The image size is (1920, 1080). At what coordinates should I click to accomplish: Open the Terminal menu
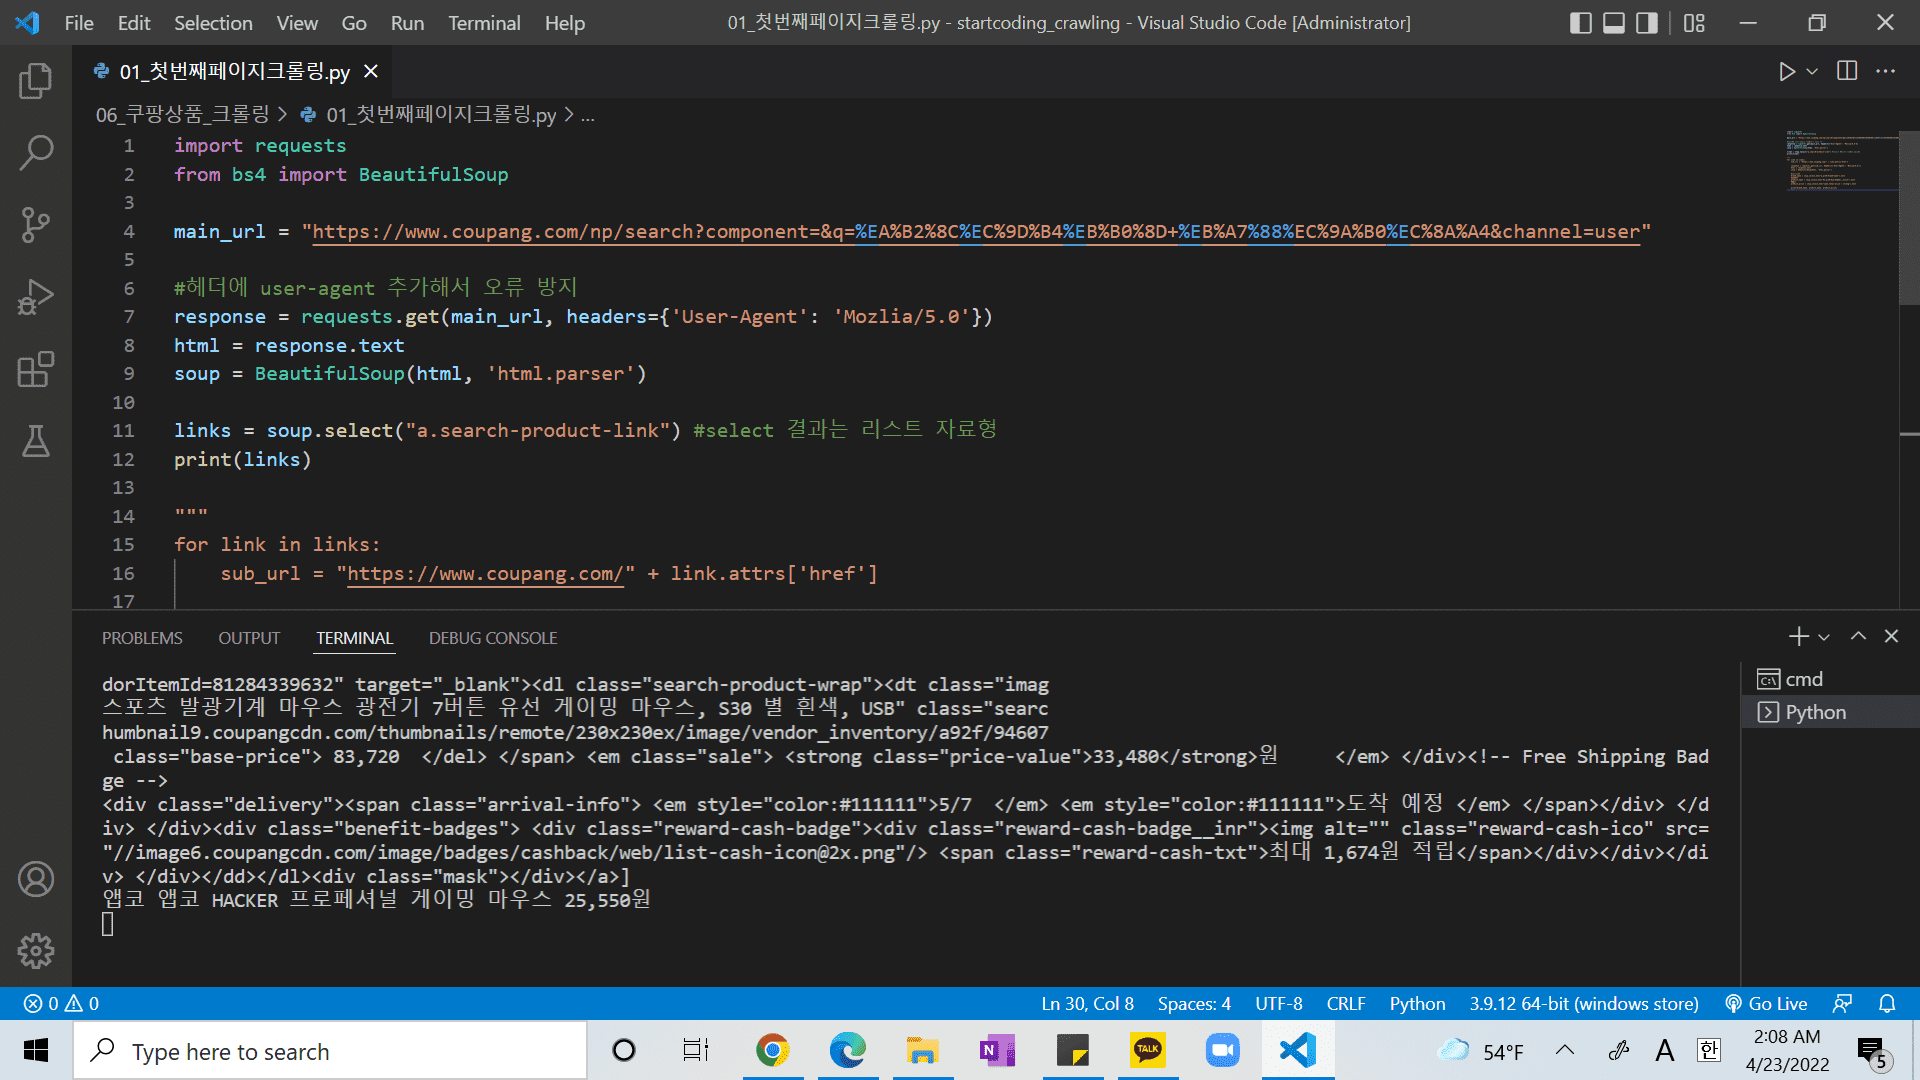(x=484, y=22)
